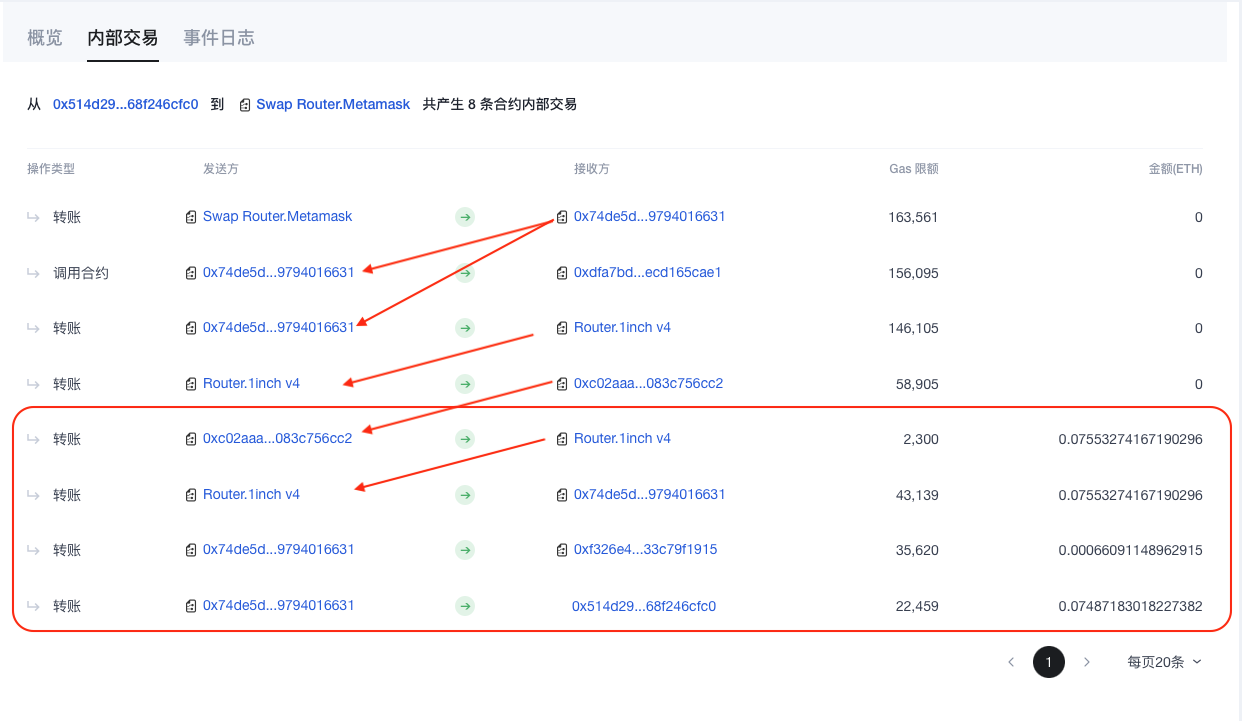The width and height of the screenshot is (1242, 721).
Task: Open Router.1inch v4 sender in 58,905 gas row
Action: click(x=251, y=383)
